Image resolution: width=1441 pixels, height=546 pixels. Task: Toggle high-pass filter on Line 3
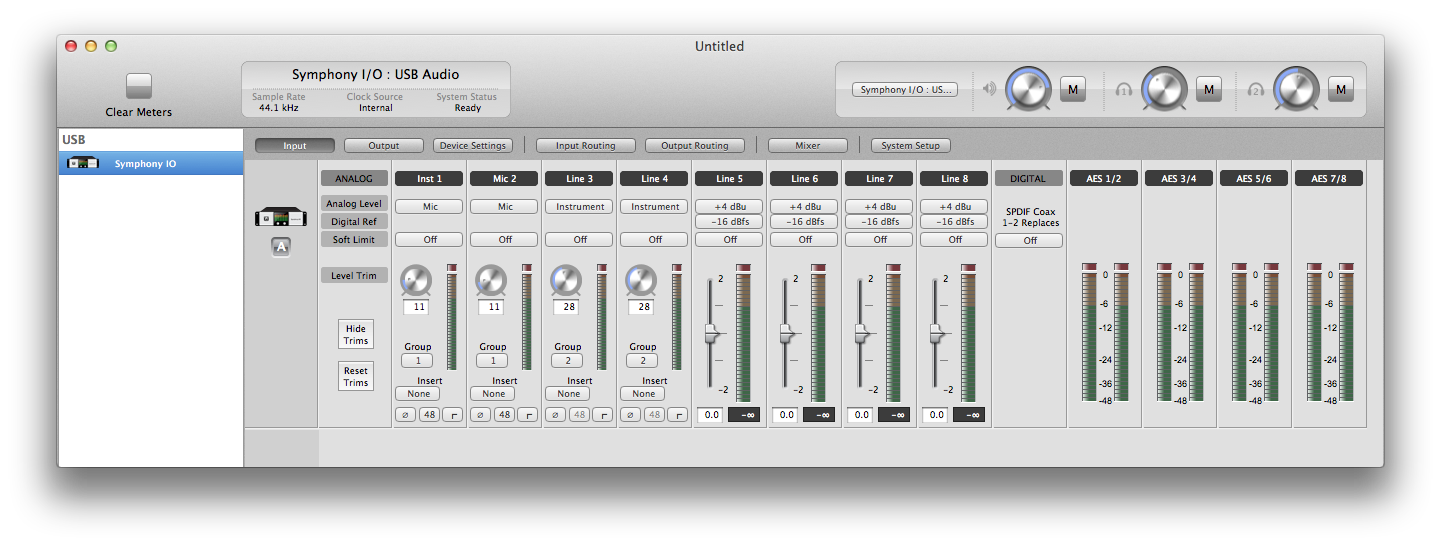click(x=603, y=414)
